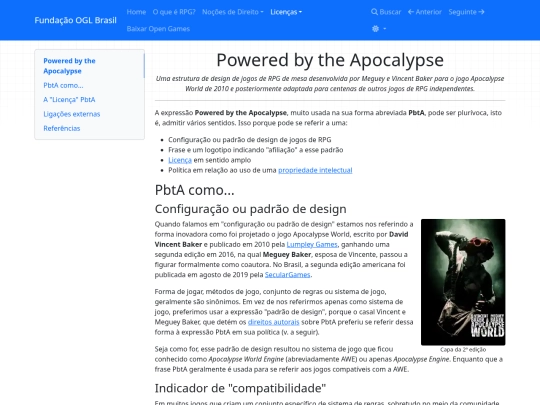Jump to A "Licença" PbtA section
Image resolution: width=540 pixels, height=405 pixels.
click(69, 100)
